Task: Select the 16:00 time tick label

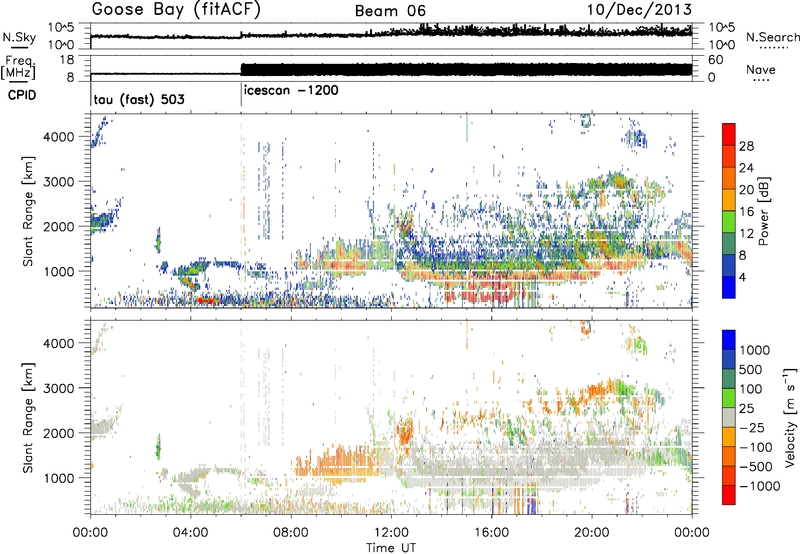Action: coord(491,533)
